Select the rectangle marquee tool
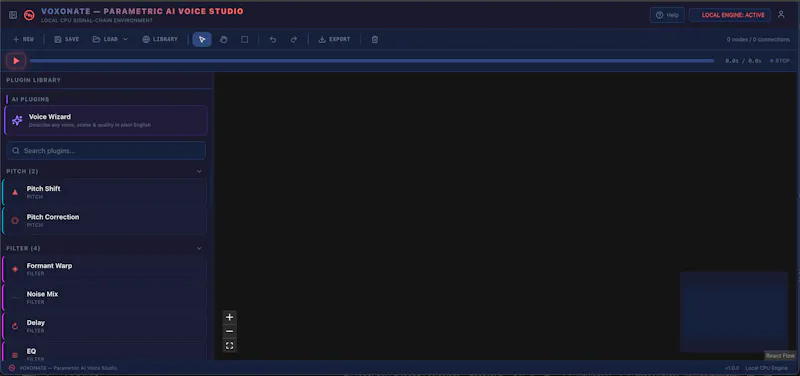800x376 pixels. (x=244, y=39)
